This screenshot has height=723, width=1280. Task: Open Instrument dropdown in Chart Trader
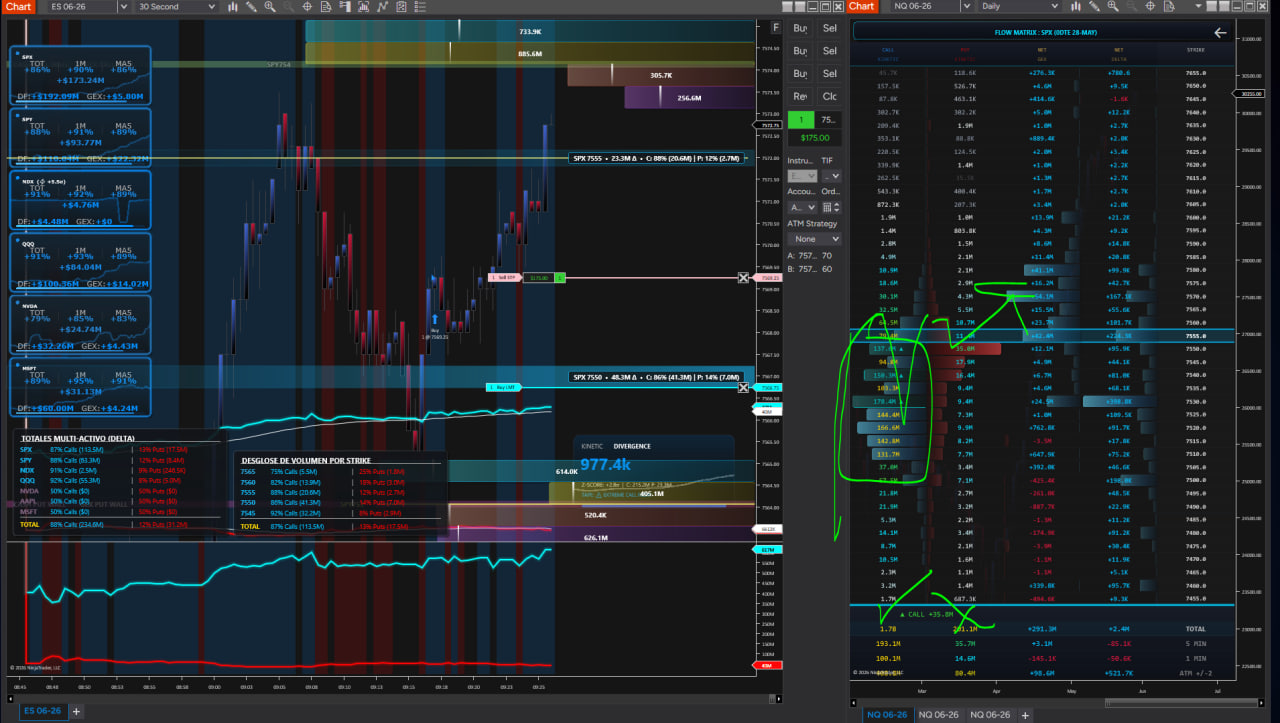(x=802, y=176)
